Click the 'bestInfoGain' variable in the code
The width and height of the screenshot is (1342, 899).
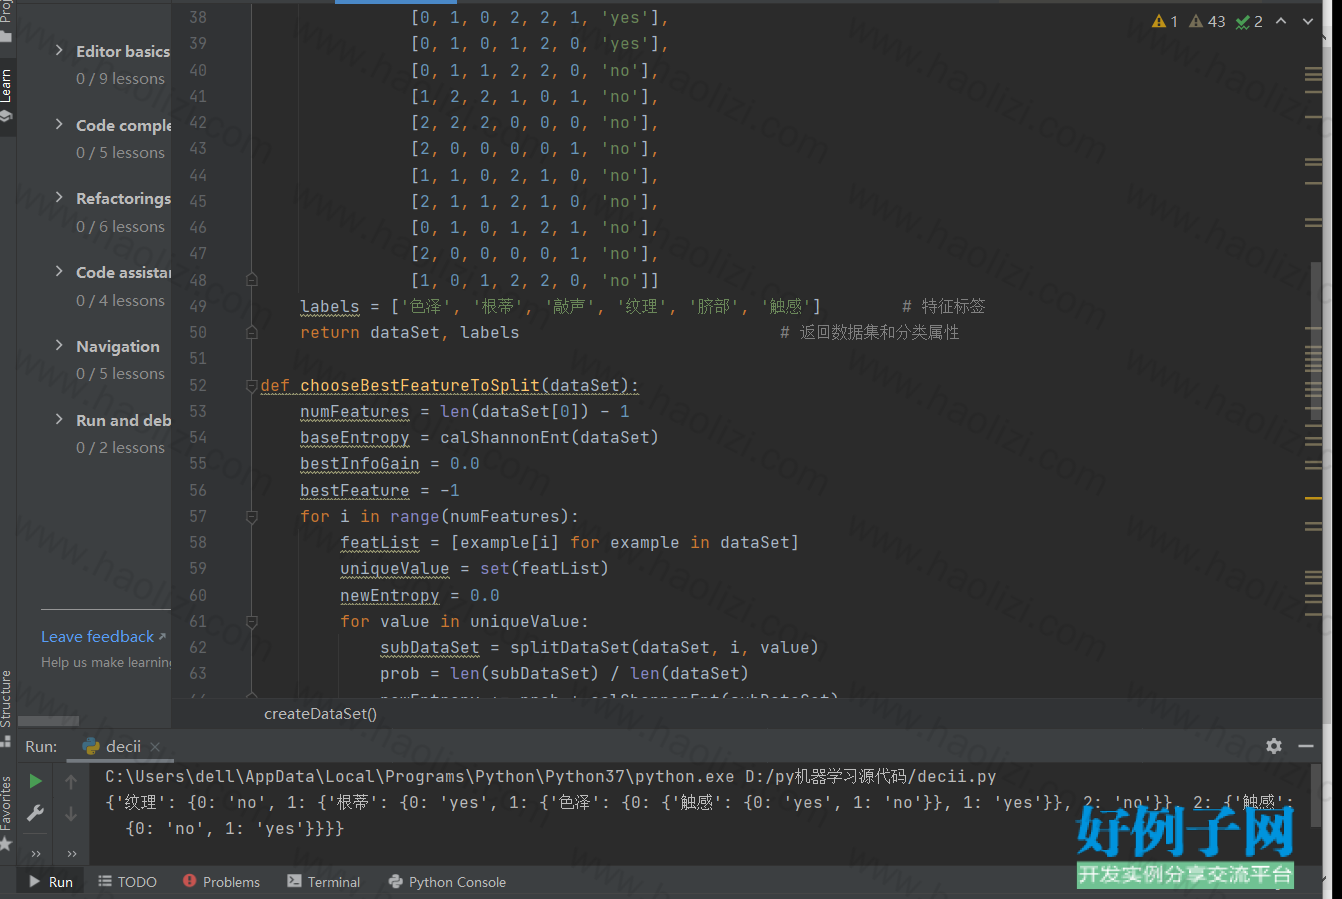coord(360,464)
